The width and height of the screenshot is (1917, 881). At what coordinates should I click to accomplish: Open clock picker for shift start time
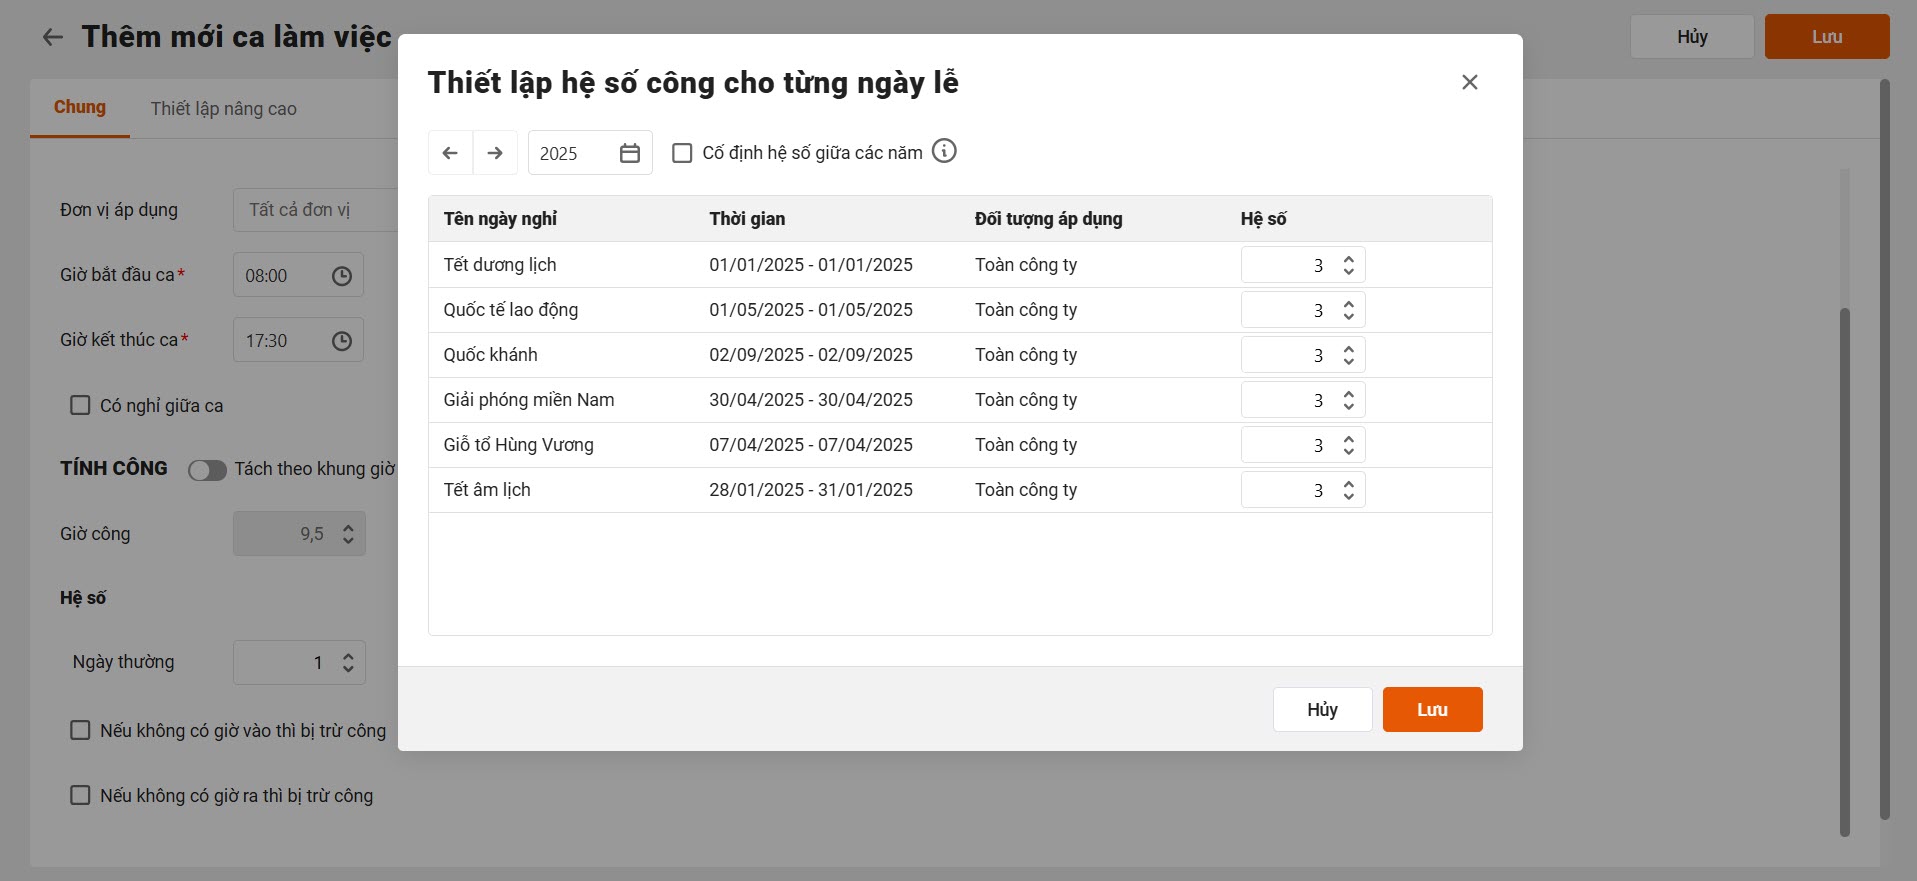pyautogui.click(x=342, y=276)
